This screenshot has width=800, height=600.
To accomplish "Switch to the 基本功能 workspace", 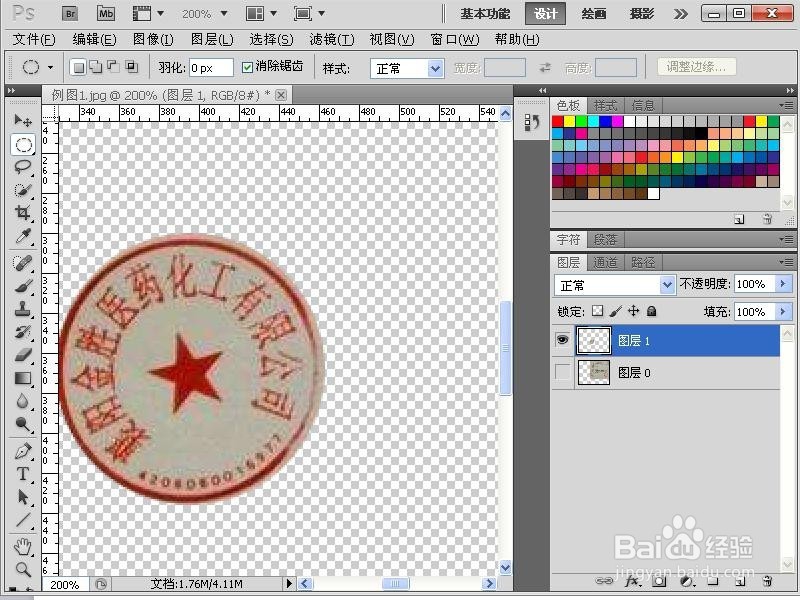I will [485, 14].
